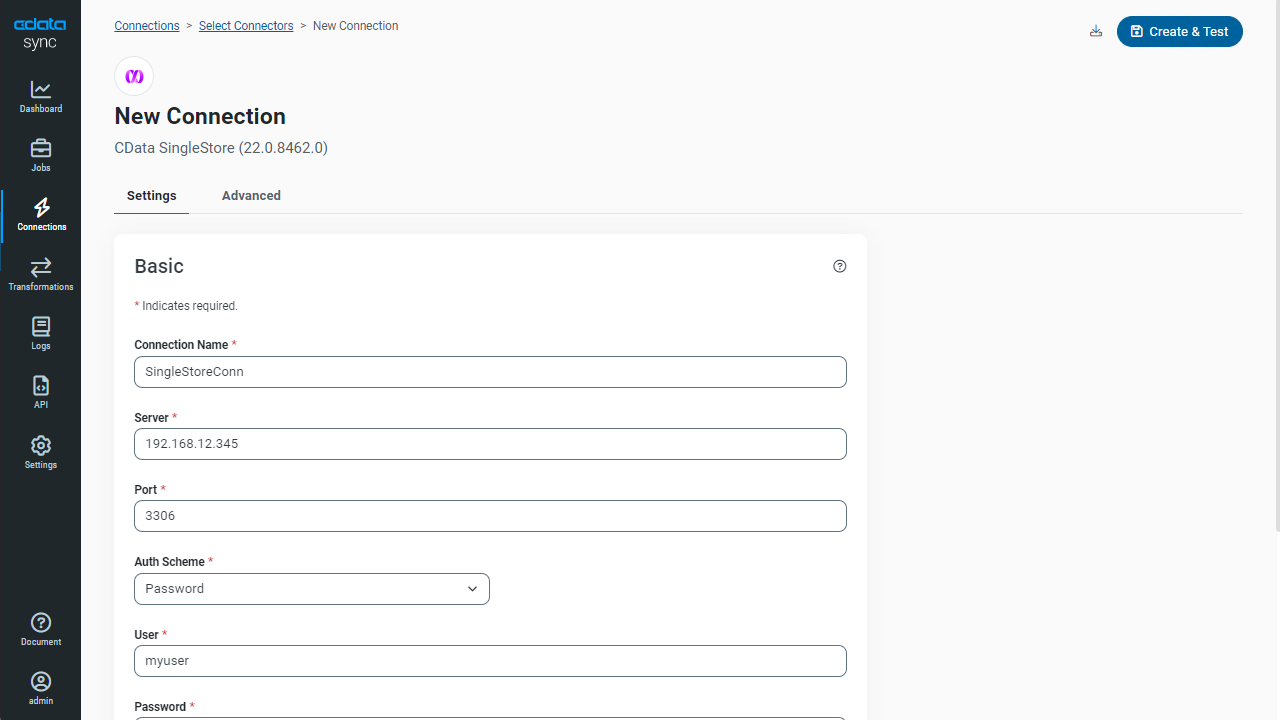Click the 'Auth Scheme' label
The height and width of the screenshot is (720, 1280).
pos(170,562)
